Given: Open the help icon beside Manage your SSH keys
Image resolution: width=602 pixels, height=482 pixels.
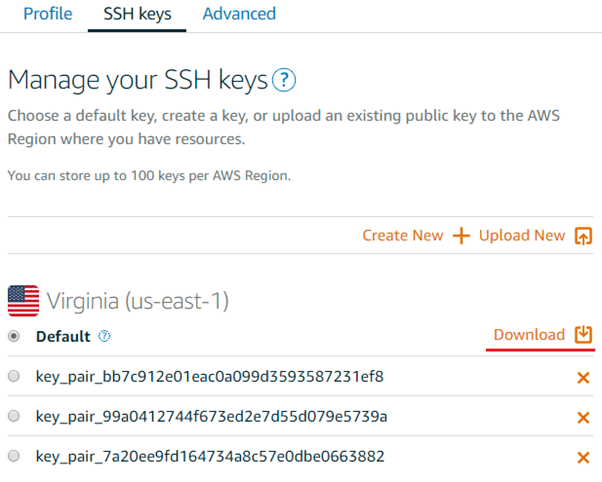Looking at the screenshot, I should pos(285,80).
